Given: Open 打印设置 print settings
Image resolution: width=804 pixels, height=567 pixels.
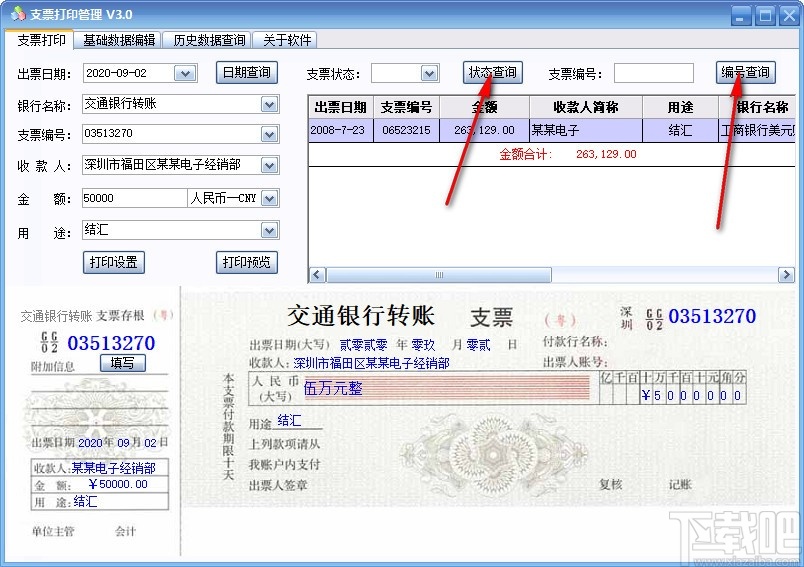Looking at the screenshot, I should [113, 262].
